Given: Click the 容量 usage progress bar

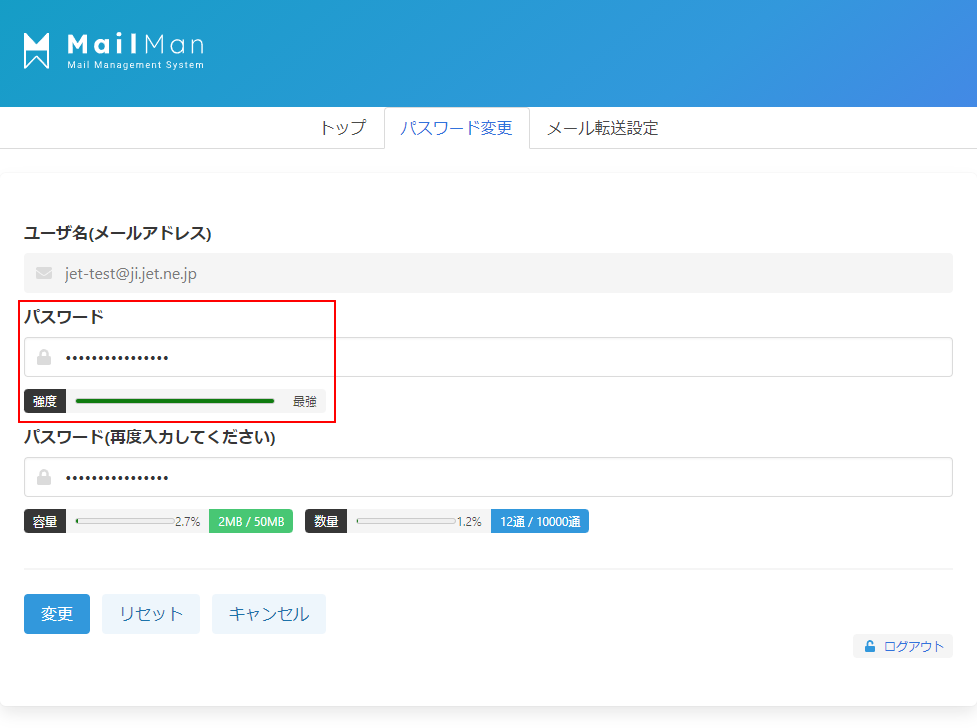Looking at the screenshot, I should (x=125, y=521).
